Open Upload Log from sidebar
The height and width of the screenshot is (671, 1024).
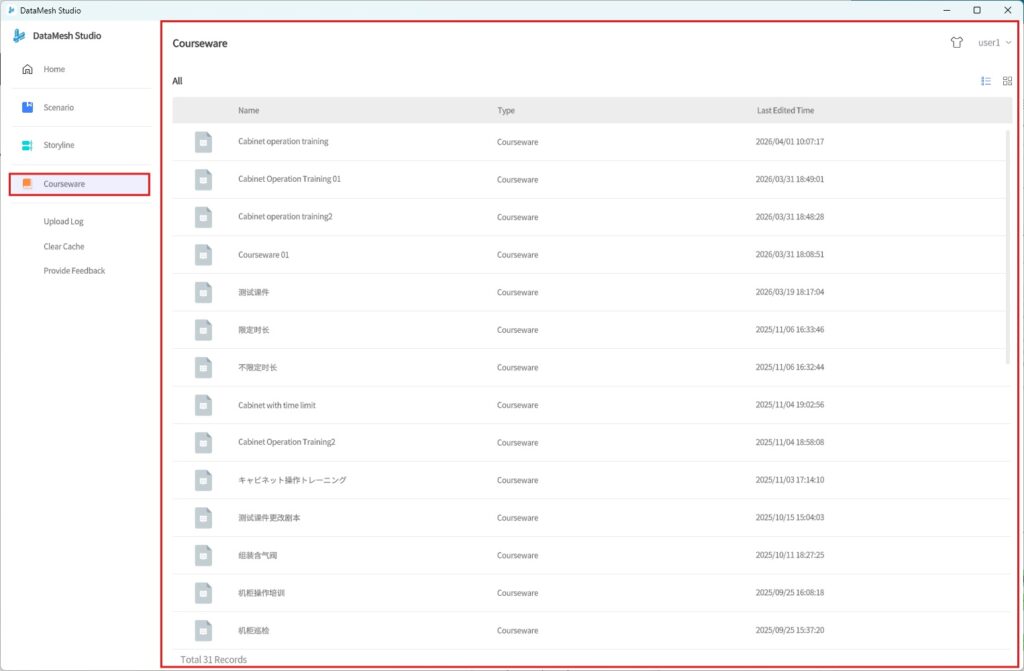pos(63,221)
